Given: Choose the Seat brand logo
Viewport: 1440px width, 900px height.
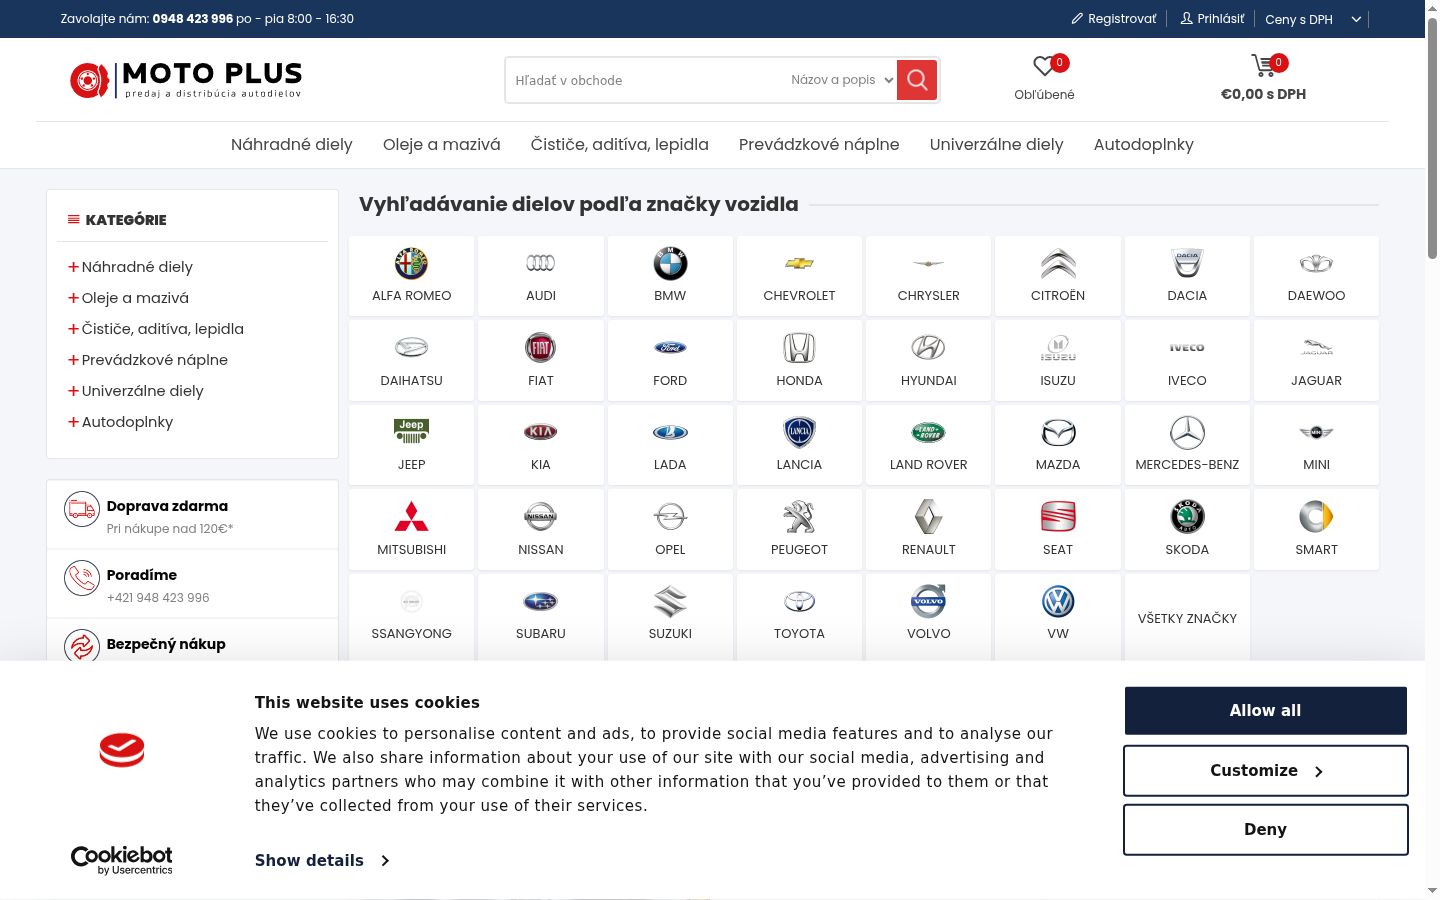Looking at the screenshot, I should [x=1058, y=517].
